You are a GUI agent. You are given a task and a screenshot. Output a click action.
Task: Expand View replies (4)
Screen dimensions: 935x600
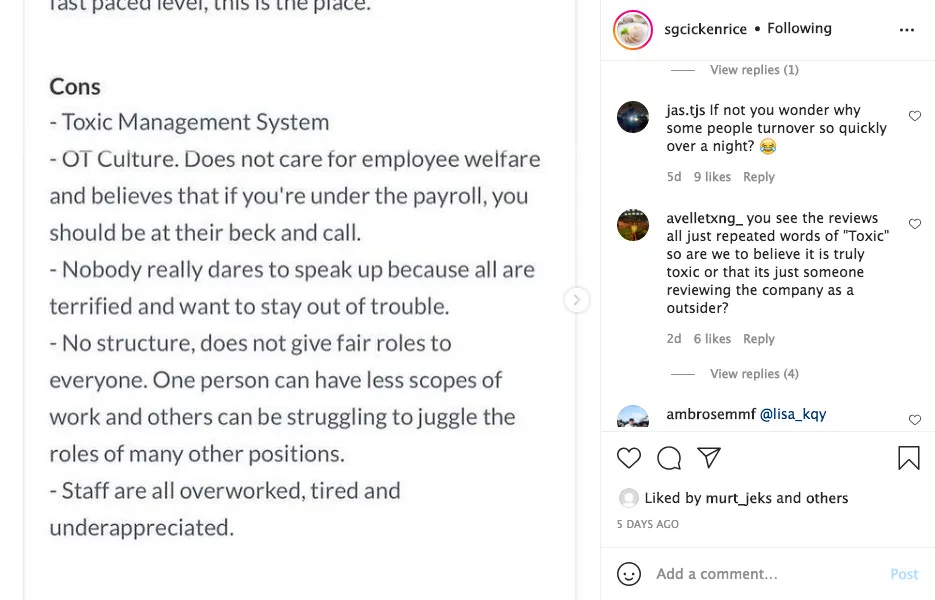click(x=754, y=374)
